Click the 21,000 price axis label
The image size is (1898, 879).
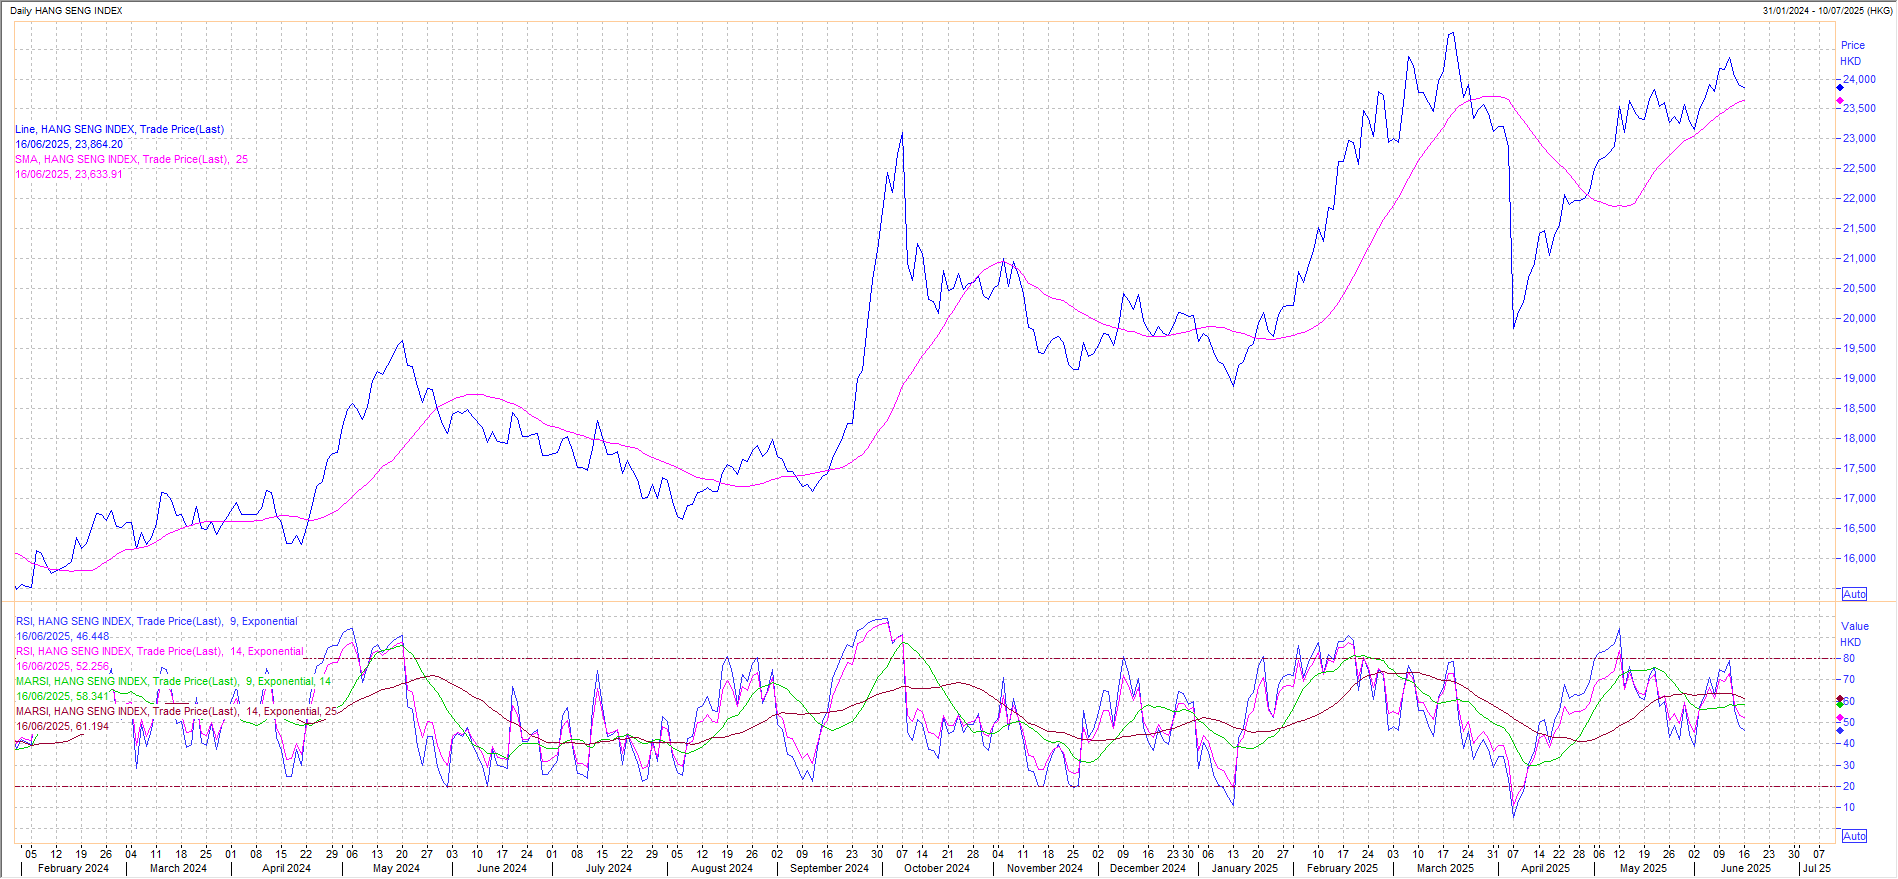[1860, 258]
